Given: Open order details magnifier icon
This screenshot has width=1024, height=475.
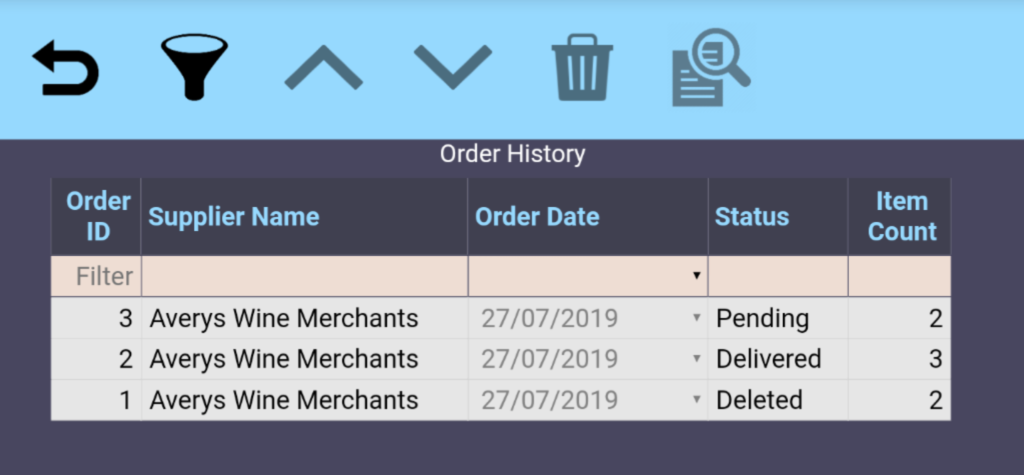Looking at the screenshot, I should 710,68.
